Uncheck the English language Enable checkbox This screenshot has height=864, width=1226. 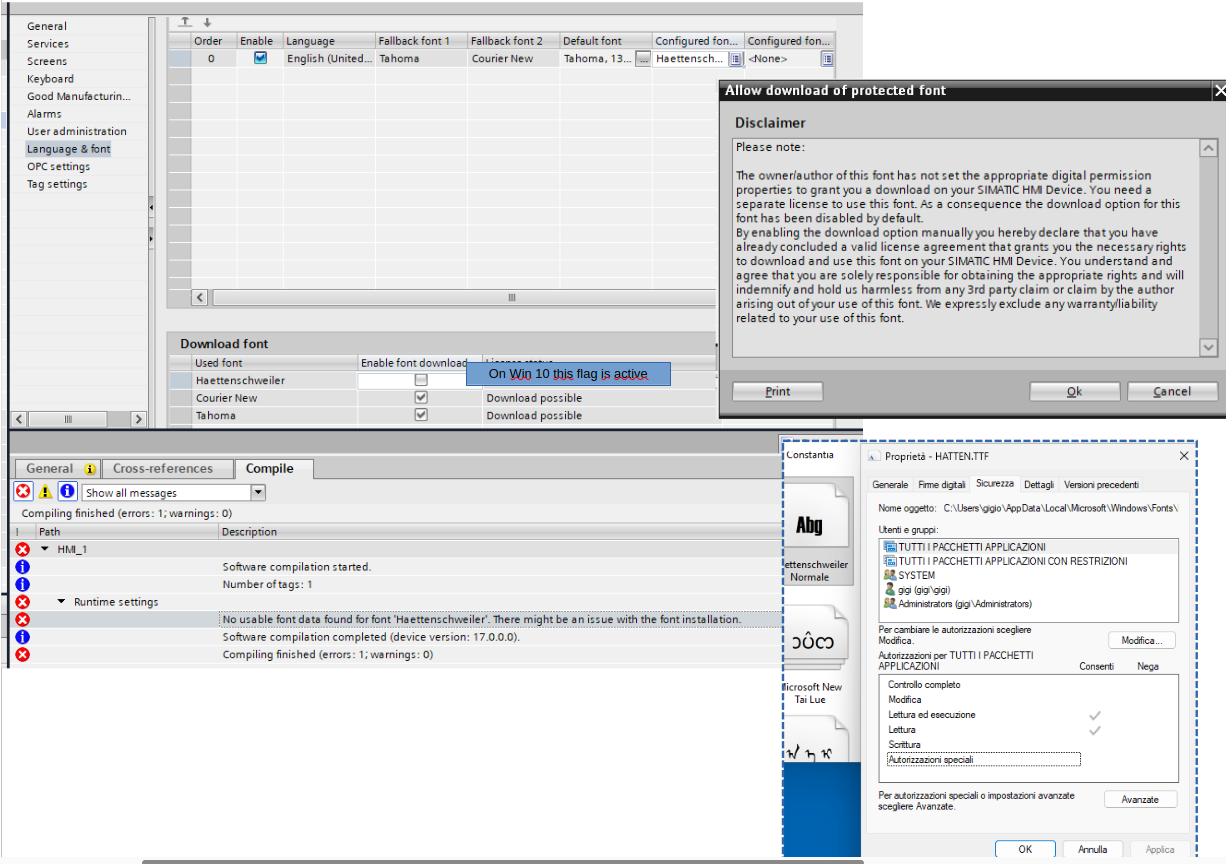tap(261, 58)
